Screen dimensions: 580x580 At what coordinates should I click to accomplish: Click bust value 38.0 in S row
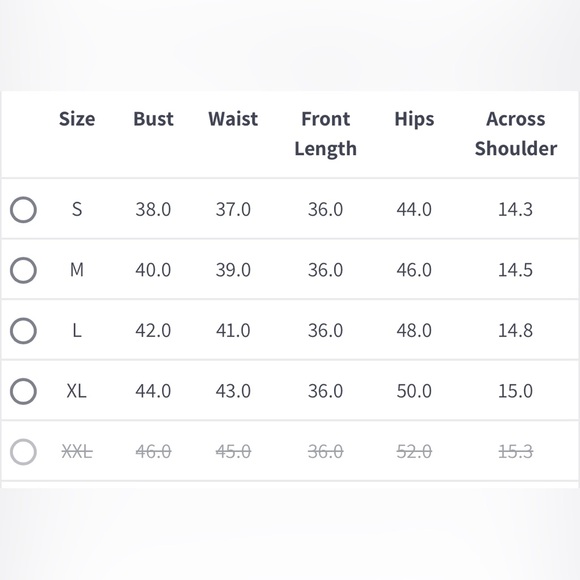click(x=153, y=209)
